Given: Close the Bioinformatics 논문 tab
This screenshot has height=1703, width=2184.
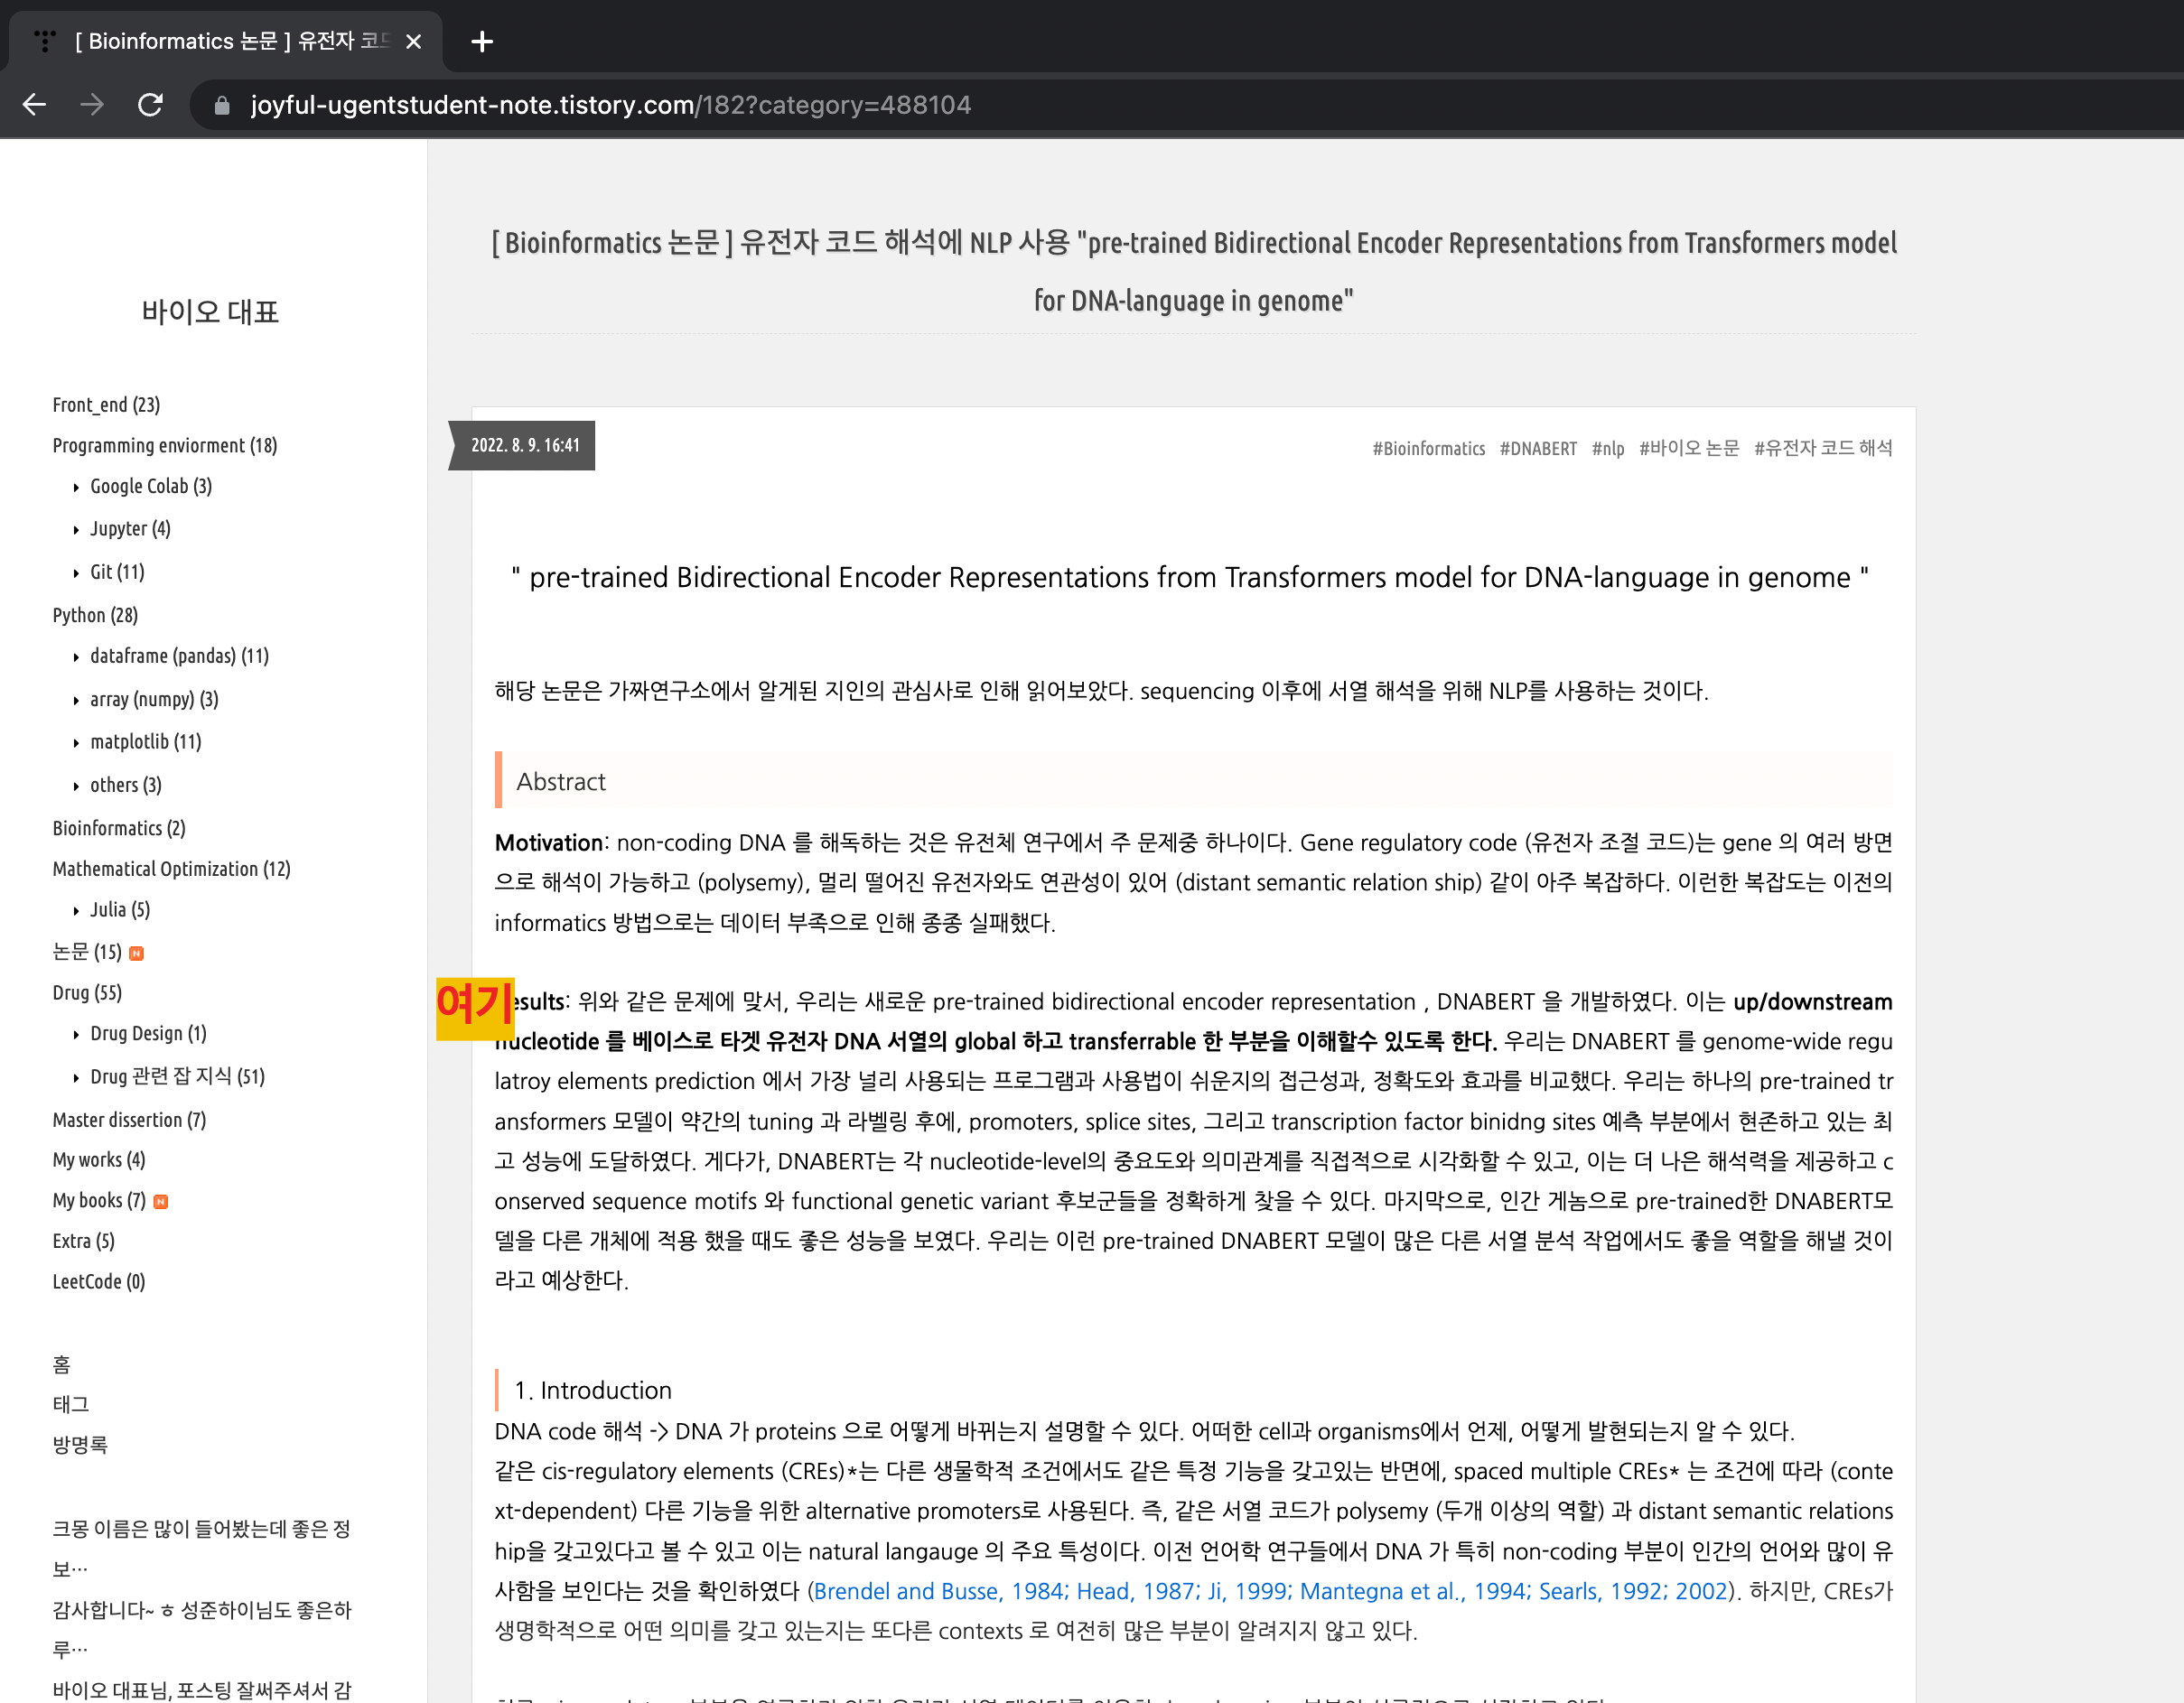Looking at the screenshot, I should point(414,41).
